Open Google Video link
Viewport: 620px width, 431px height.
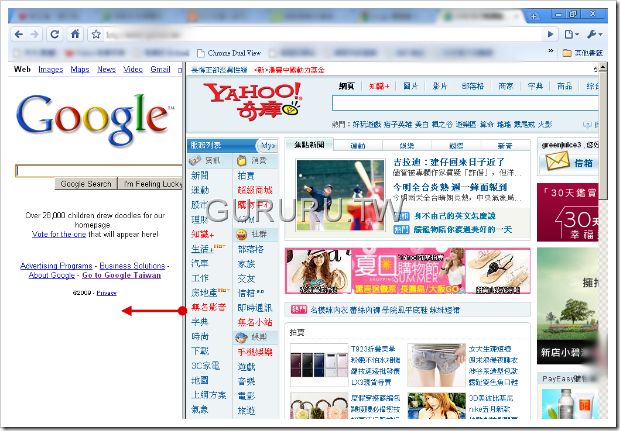[133, 69]
